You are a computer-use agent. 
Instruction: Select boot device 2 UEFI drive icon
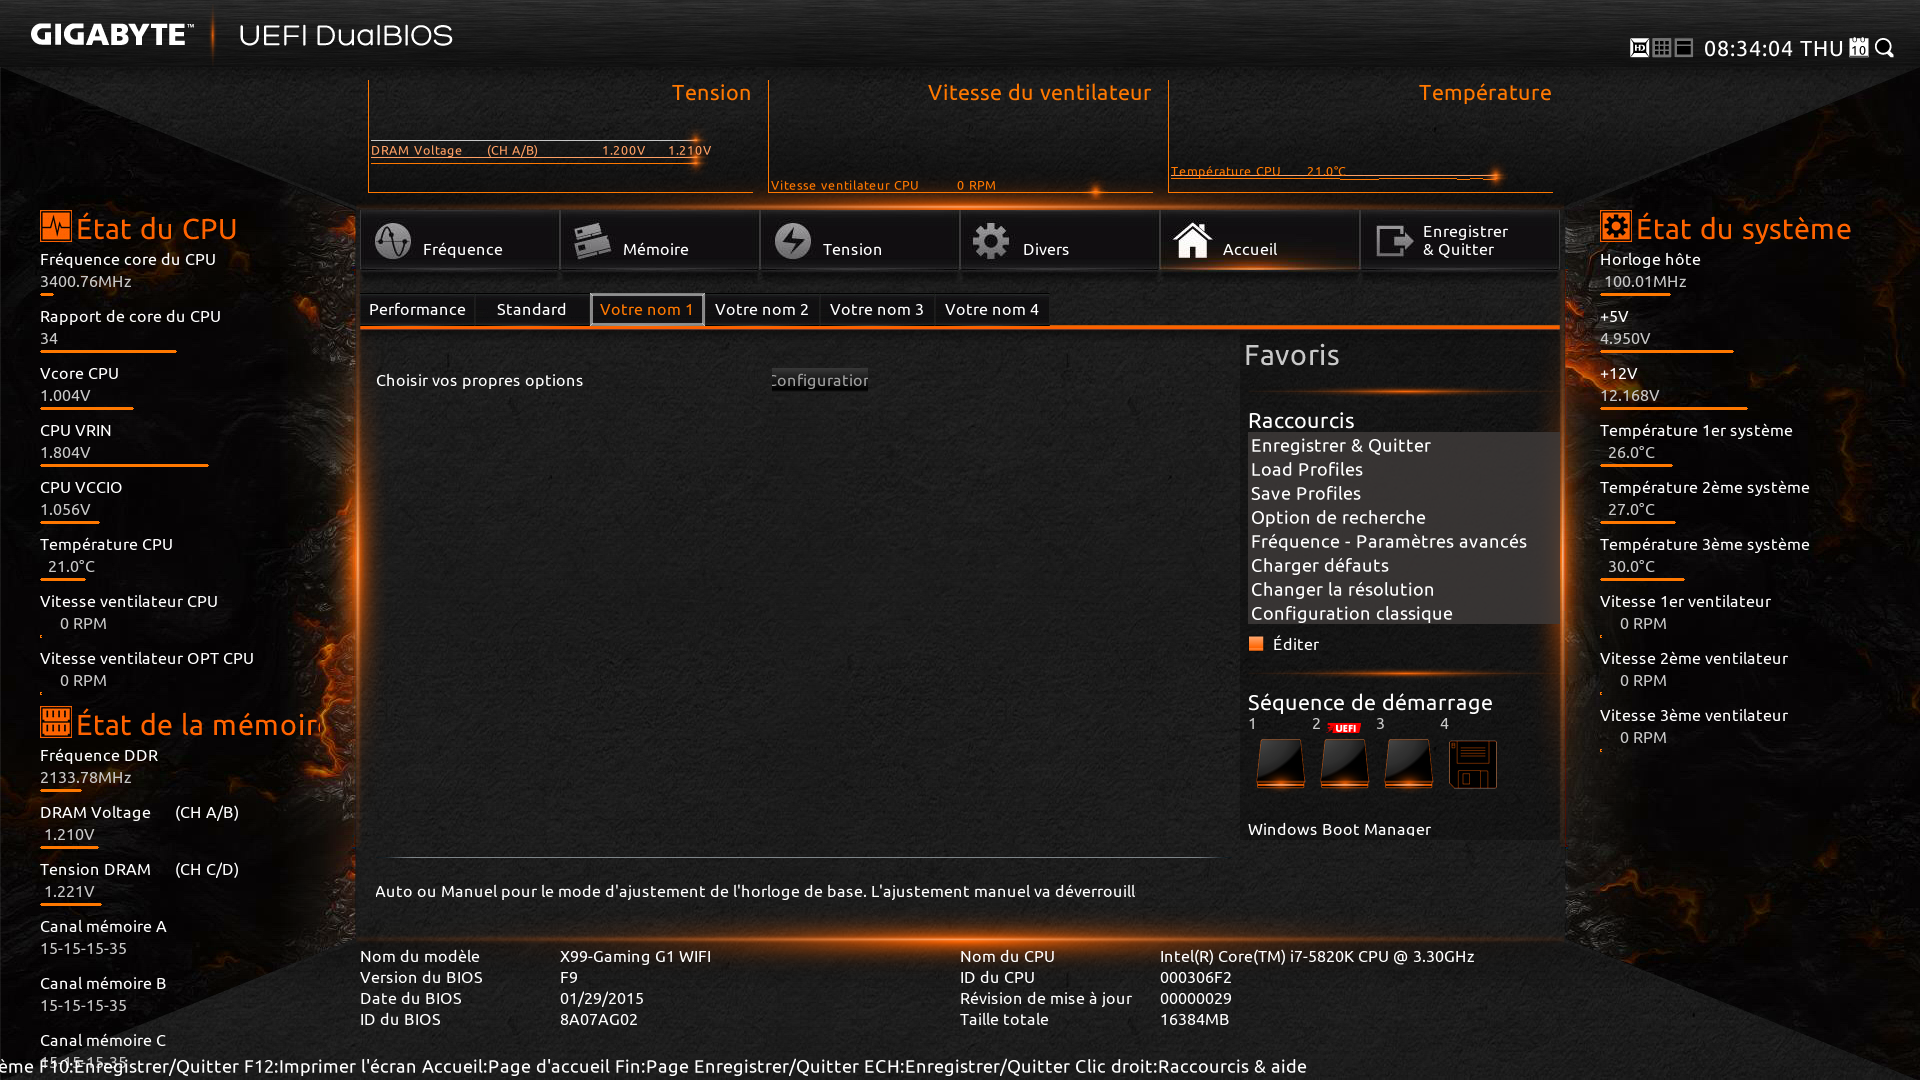pos(1345,764)
